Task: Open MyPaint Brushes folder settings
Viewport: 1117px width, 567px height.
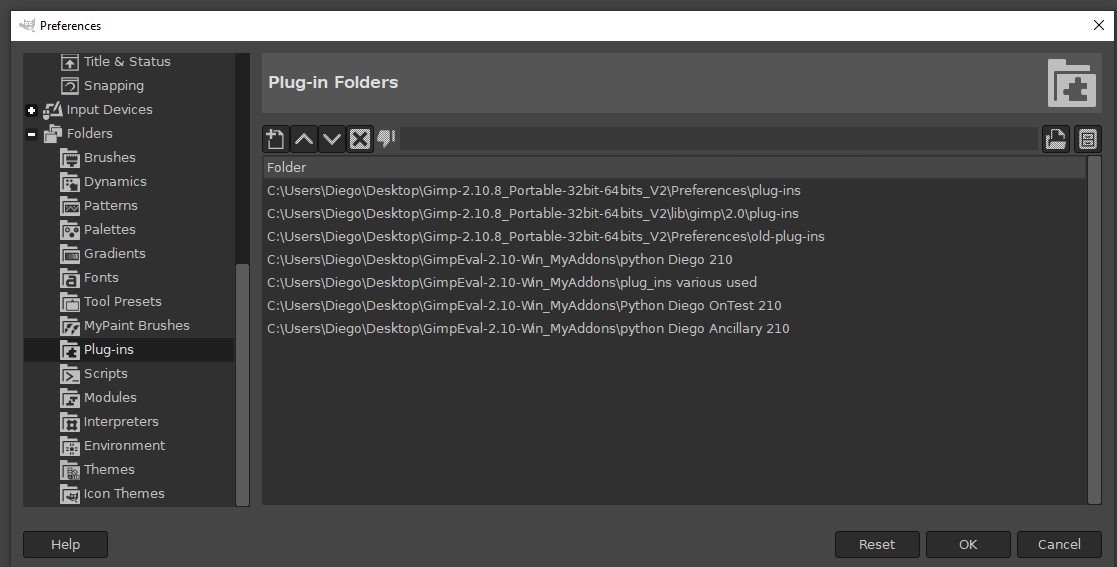Action: coord(137,326)
